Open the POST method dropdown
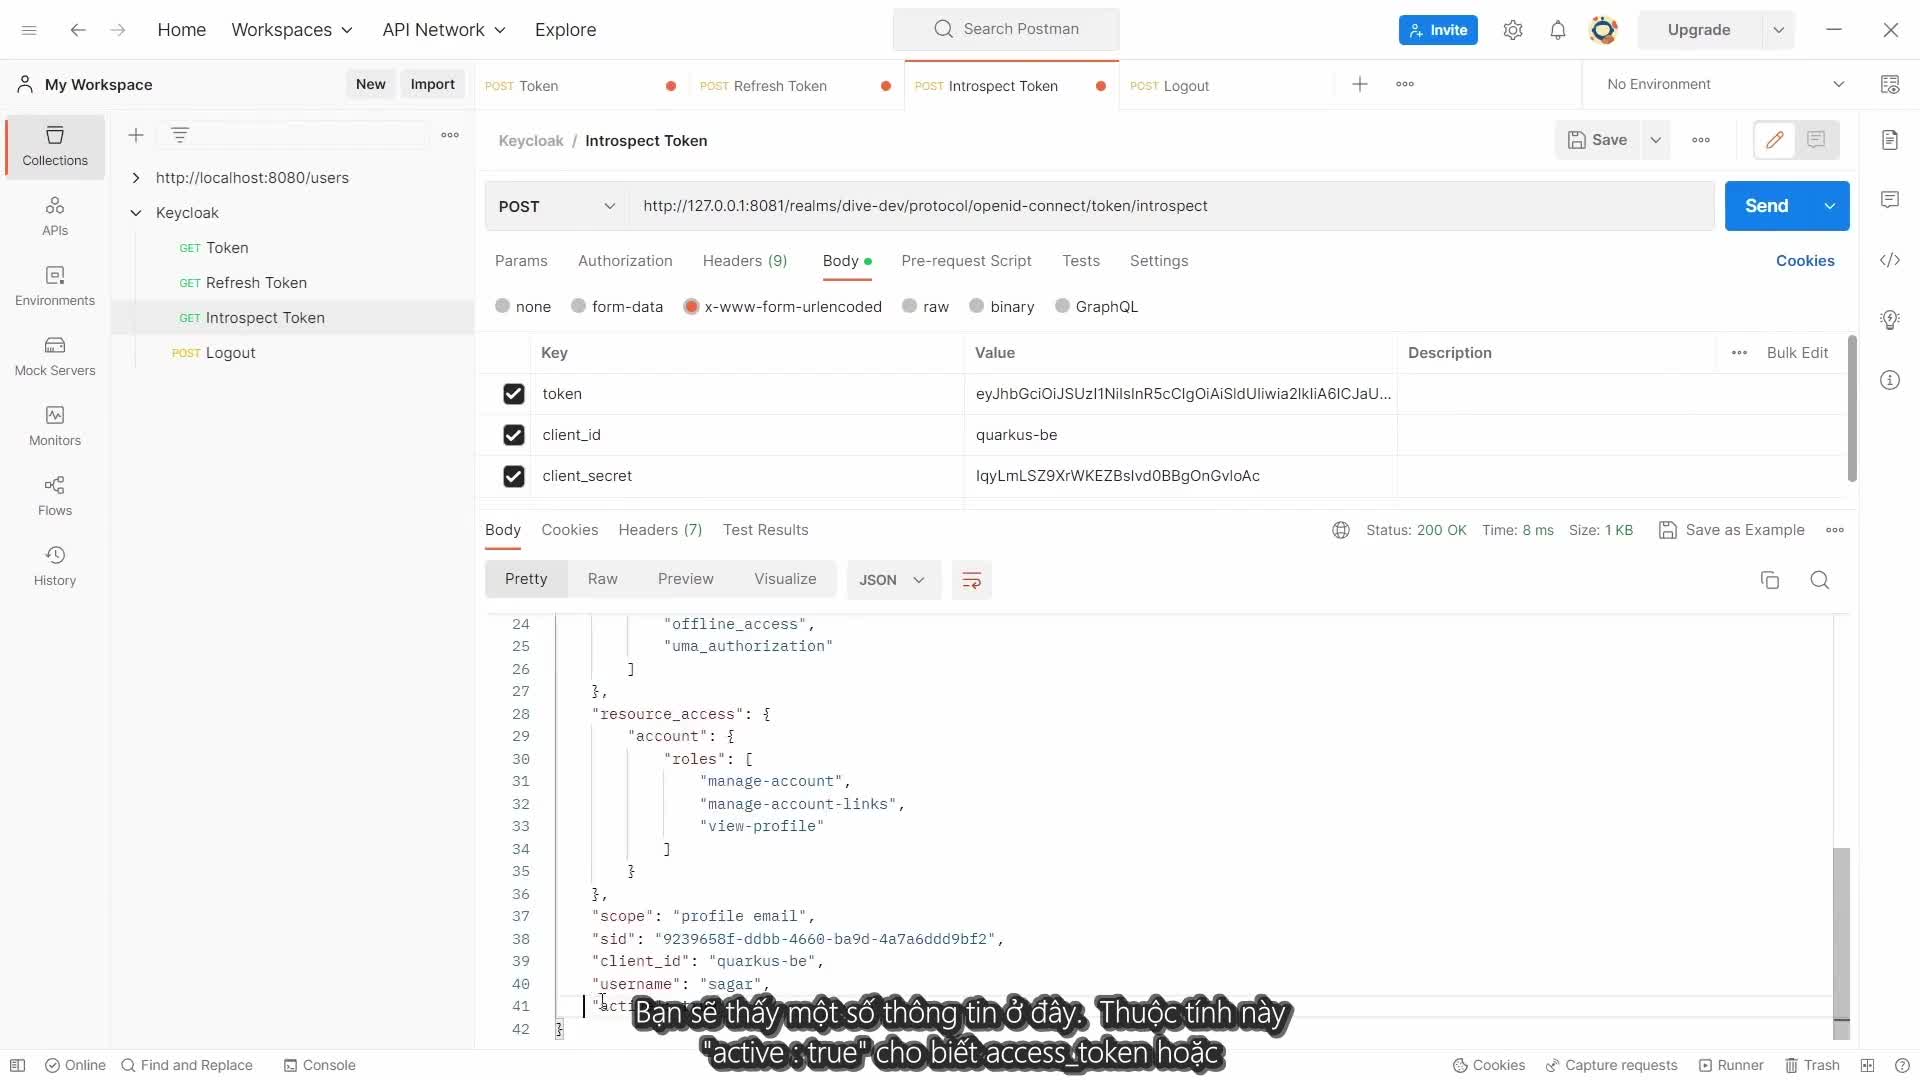This screenshot has width=1920, height=1080. 556,206
